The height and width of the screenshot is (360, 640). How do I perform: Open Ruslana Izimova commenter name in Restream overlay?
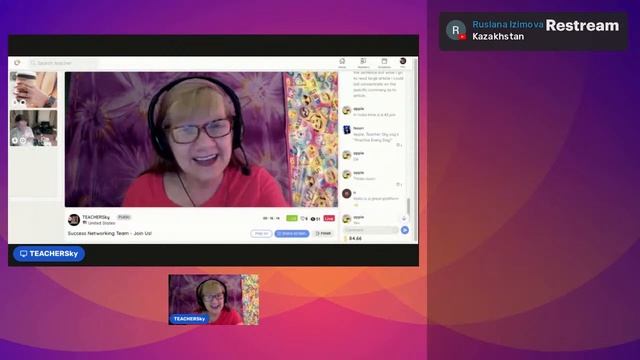507,24
